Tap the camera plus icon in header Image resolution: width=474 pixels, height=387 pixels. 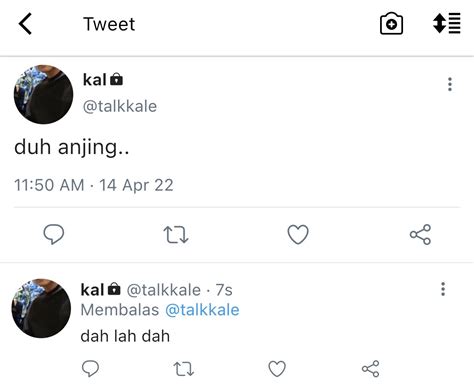pyautogui.click(x=391, y=24)
